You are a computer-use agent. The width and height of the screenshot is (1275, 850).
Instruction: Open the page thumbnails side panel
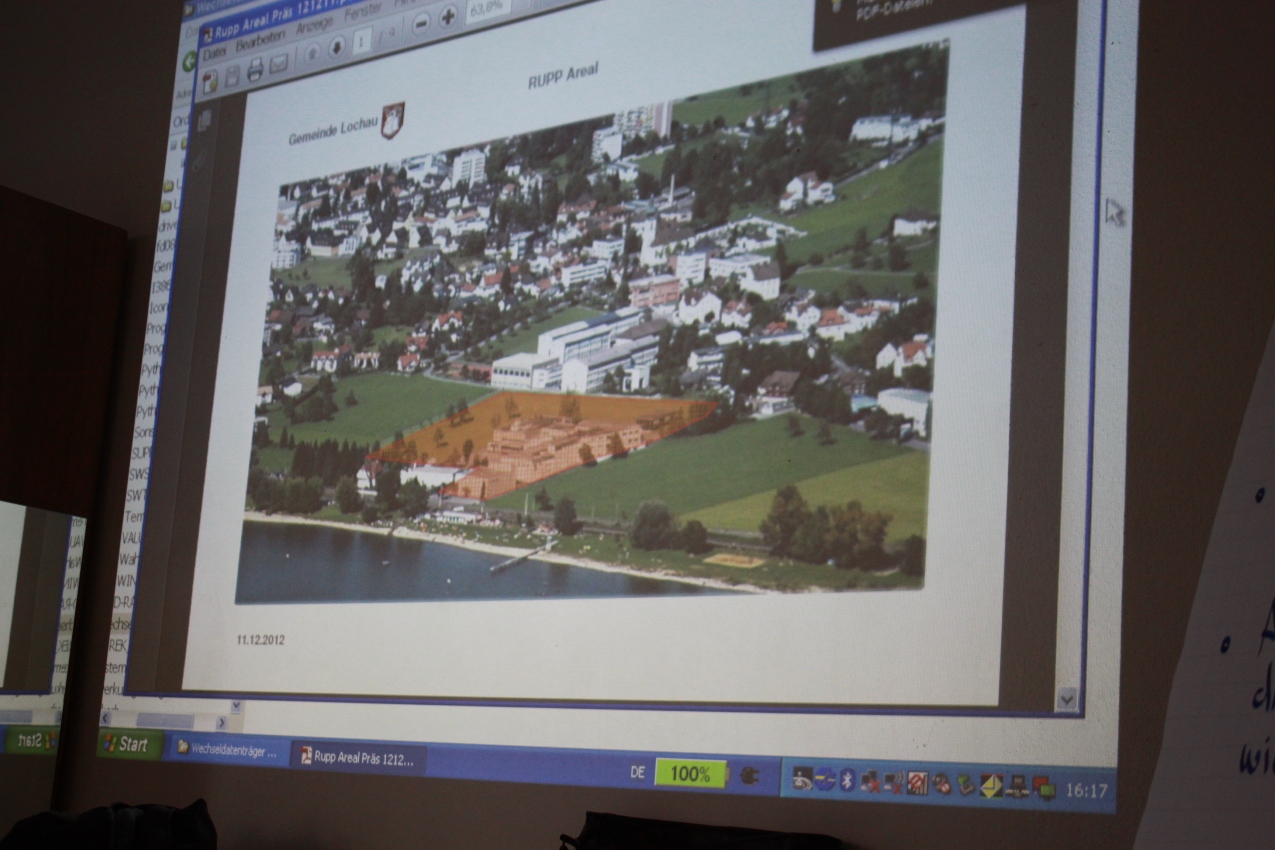coord(205,121)
